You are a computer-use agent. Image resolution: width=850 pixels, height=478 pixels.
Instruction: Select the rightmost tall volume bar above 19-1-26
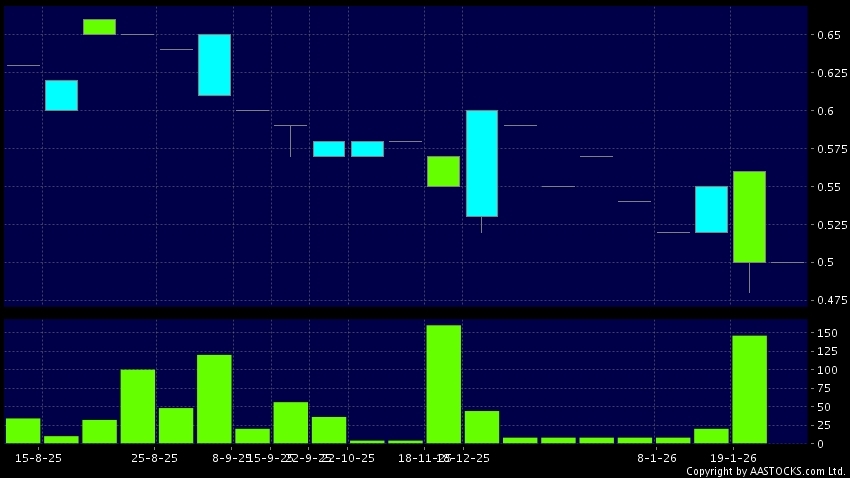(x=749, y=389)
